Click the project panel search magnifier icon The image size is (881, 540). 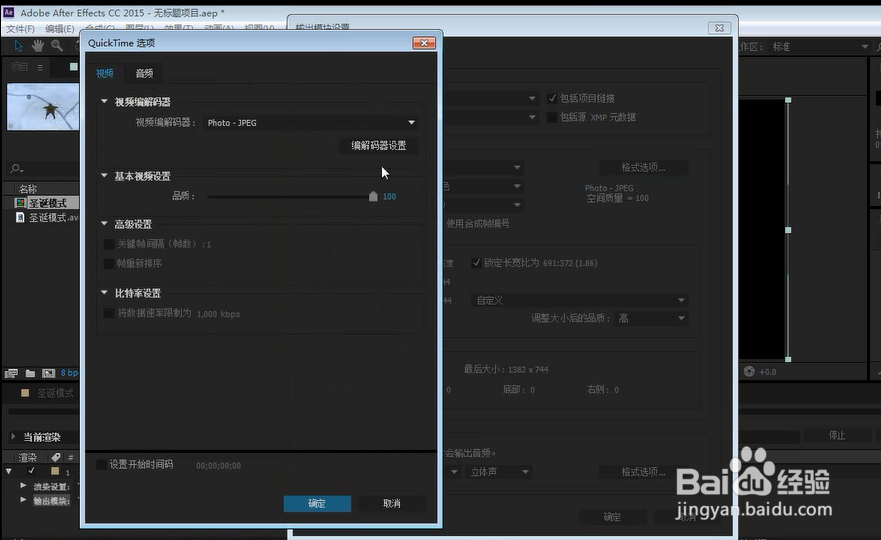(x=16, y=168)
